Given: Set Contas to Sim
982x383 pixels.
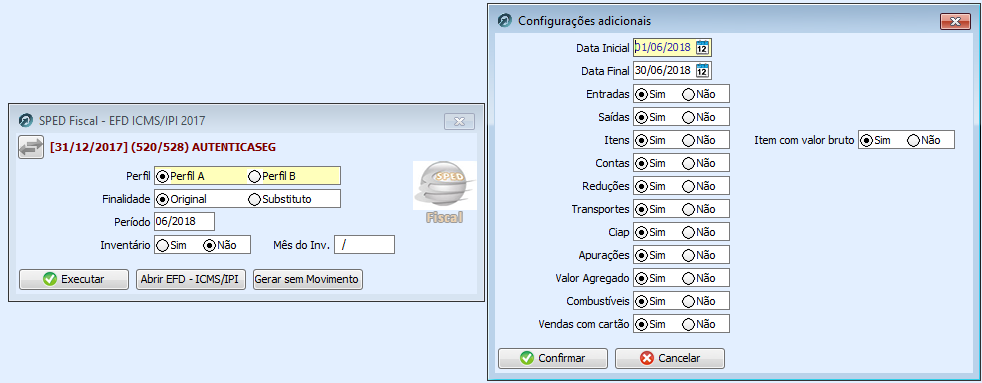Looking at the screenshot, I should coord(650,163).
